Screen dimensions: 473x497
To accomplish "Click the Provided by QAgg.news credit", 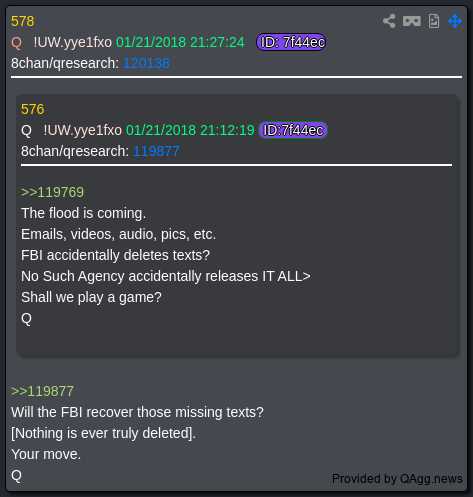I will [397, 479].
